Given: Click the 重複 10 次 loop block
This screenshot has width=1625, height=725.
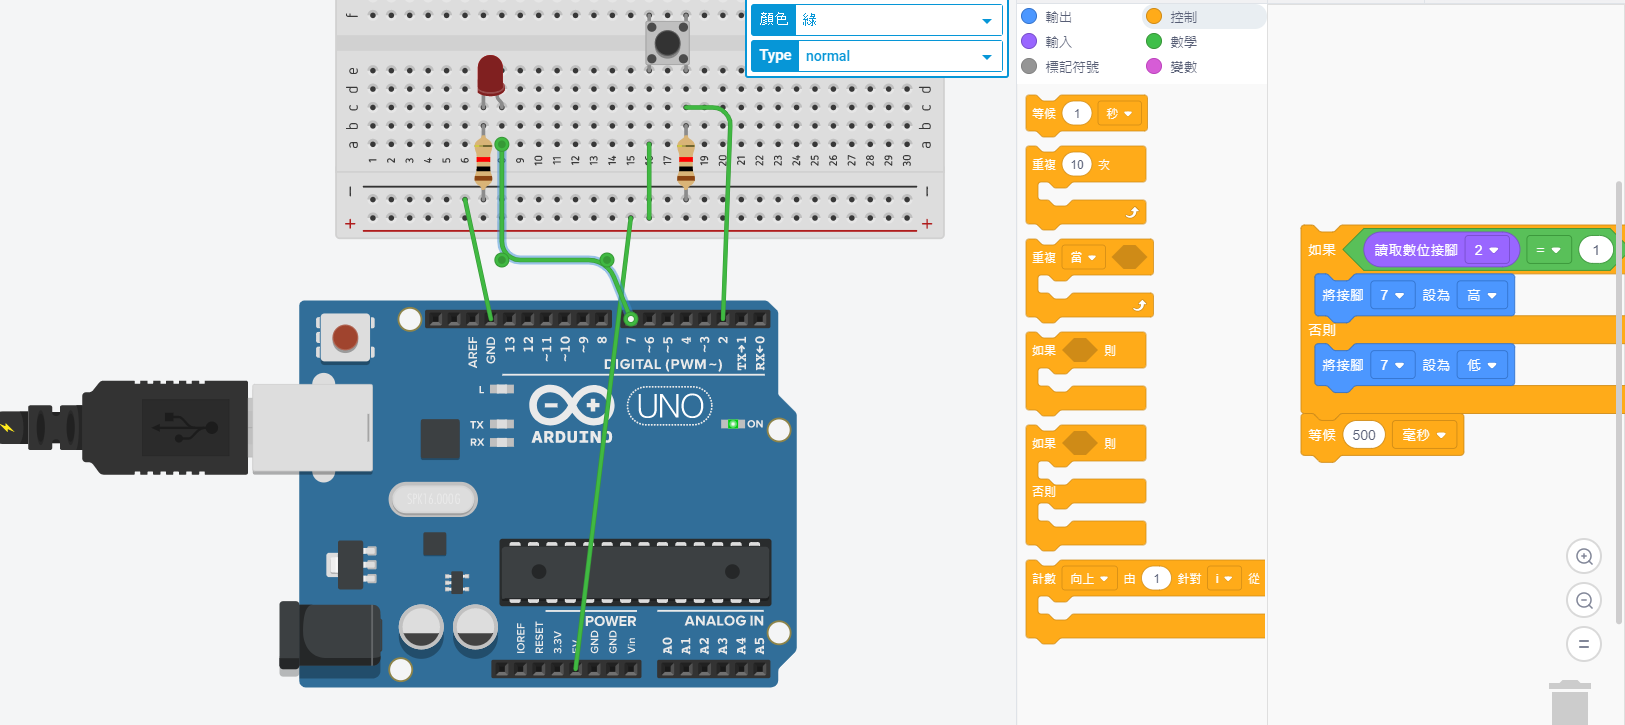Looking at the screenshot, I should (1044, 165).
